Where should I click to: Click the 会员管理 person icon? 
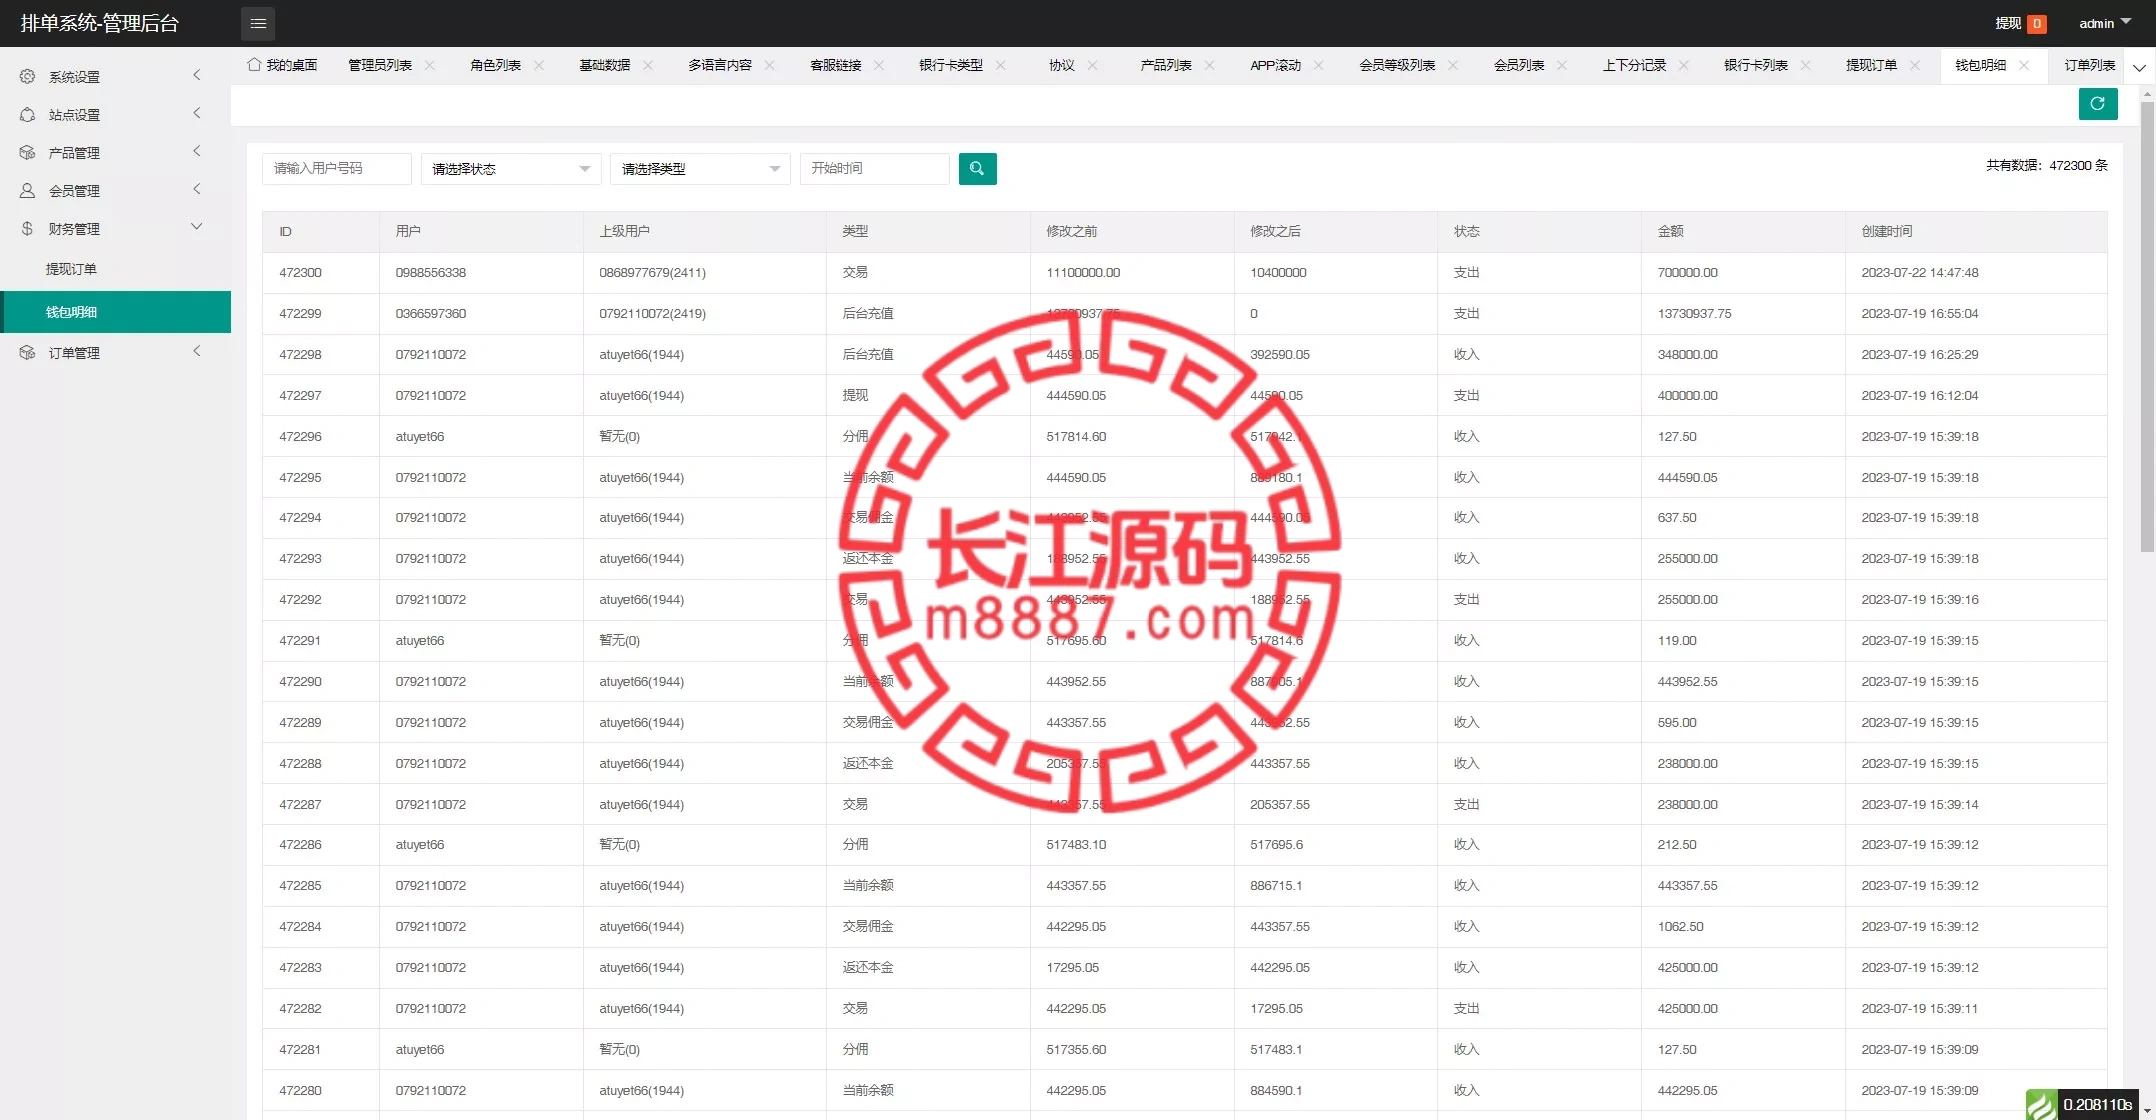27,190
